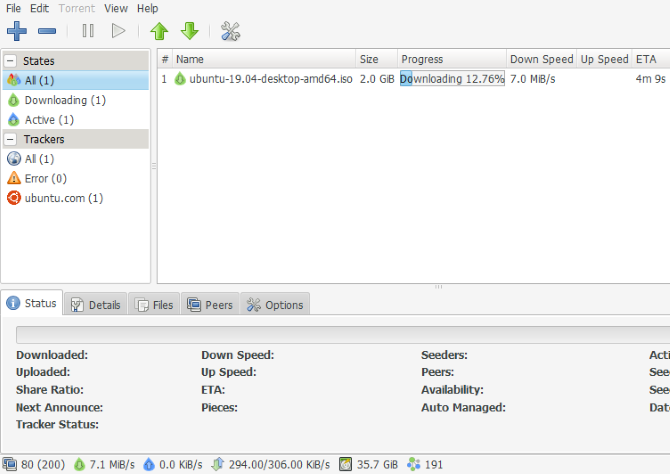Open the Torrent menu

(x=77, y=8)
